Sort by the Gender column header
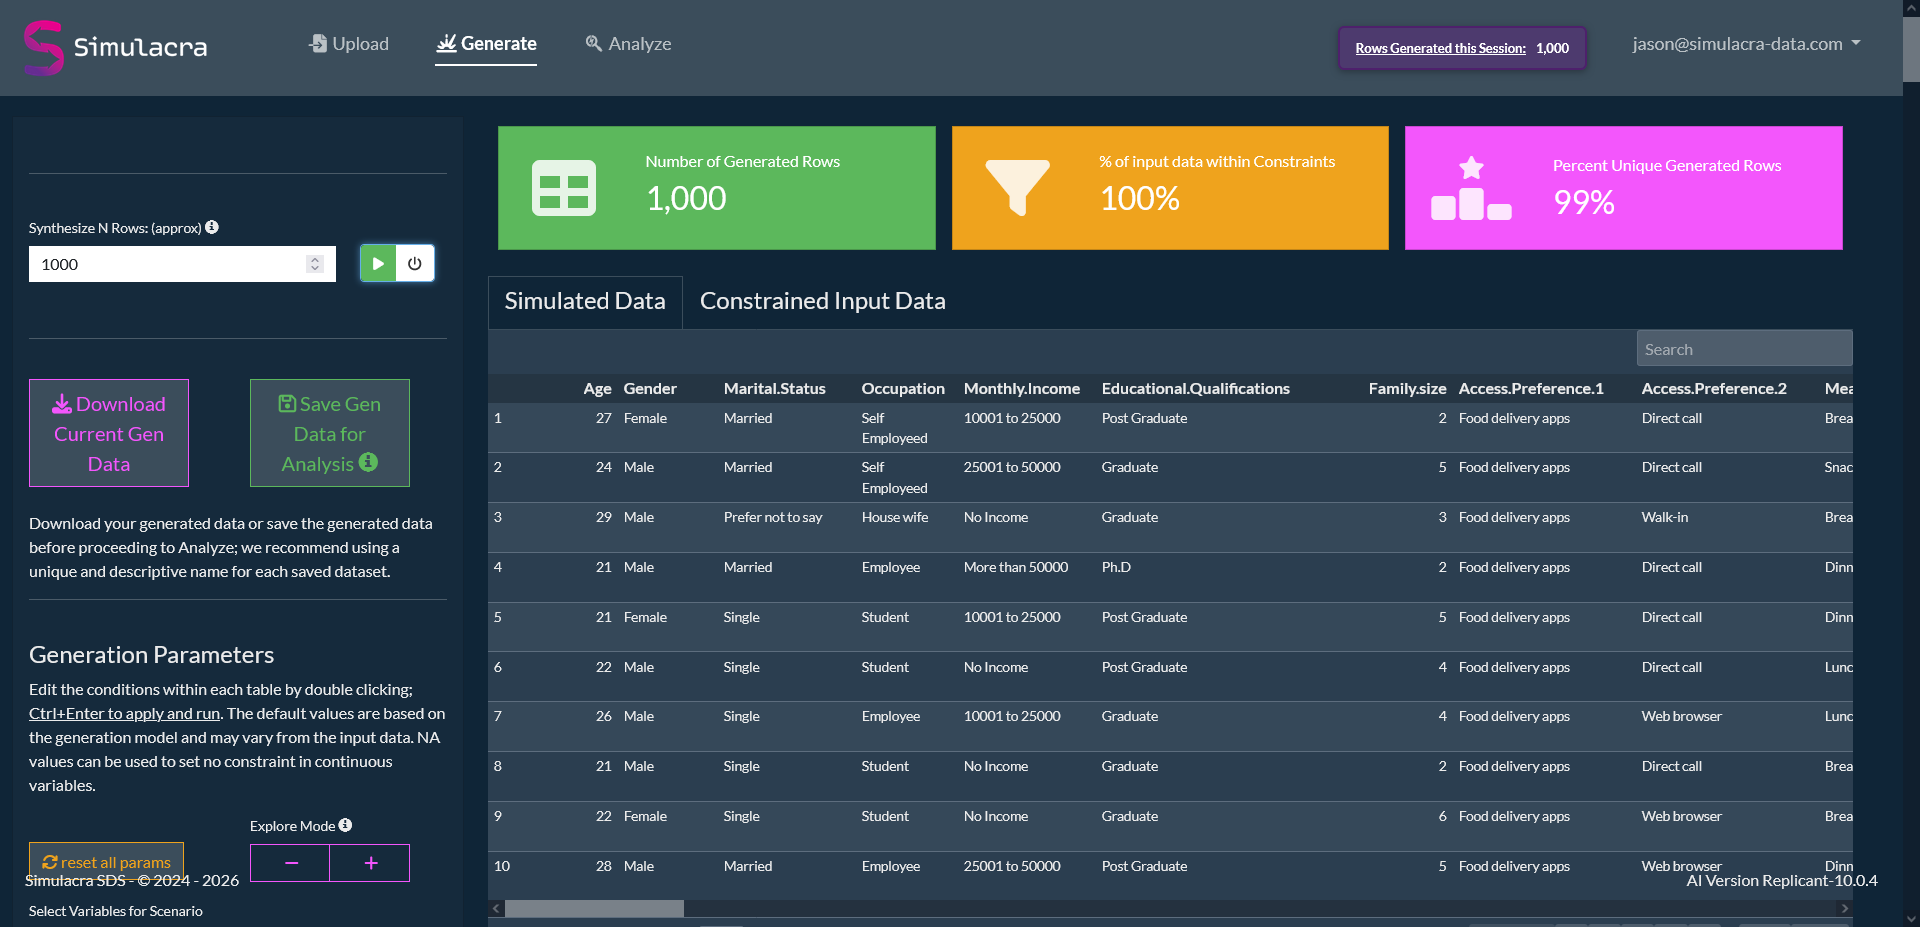 point(650,388)
